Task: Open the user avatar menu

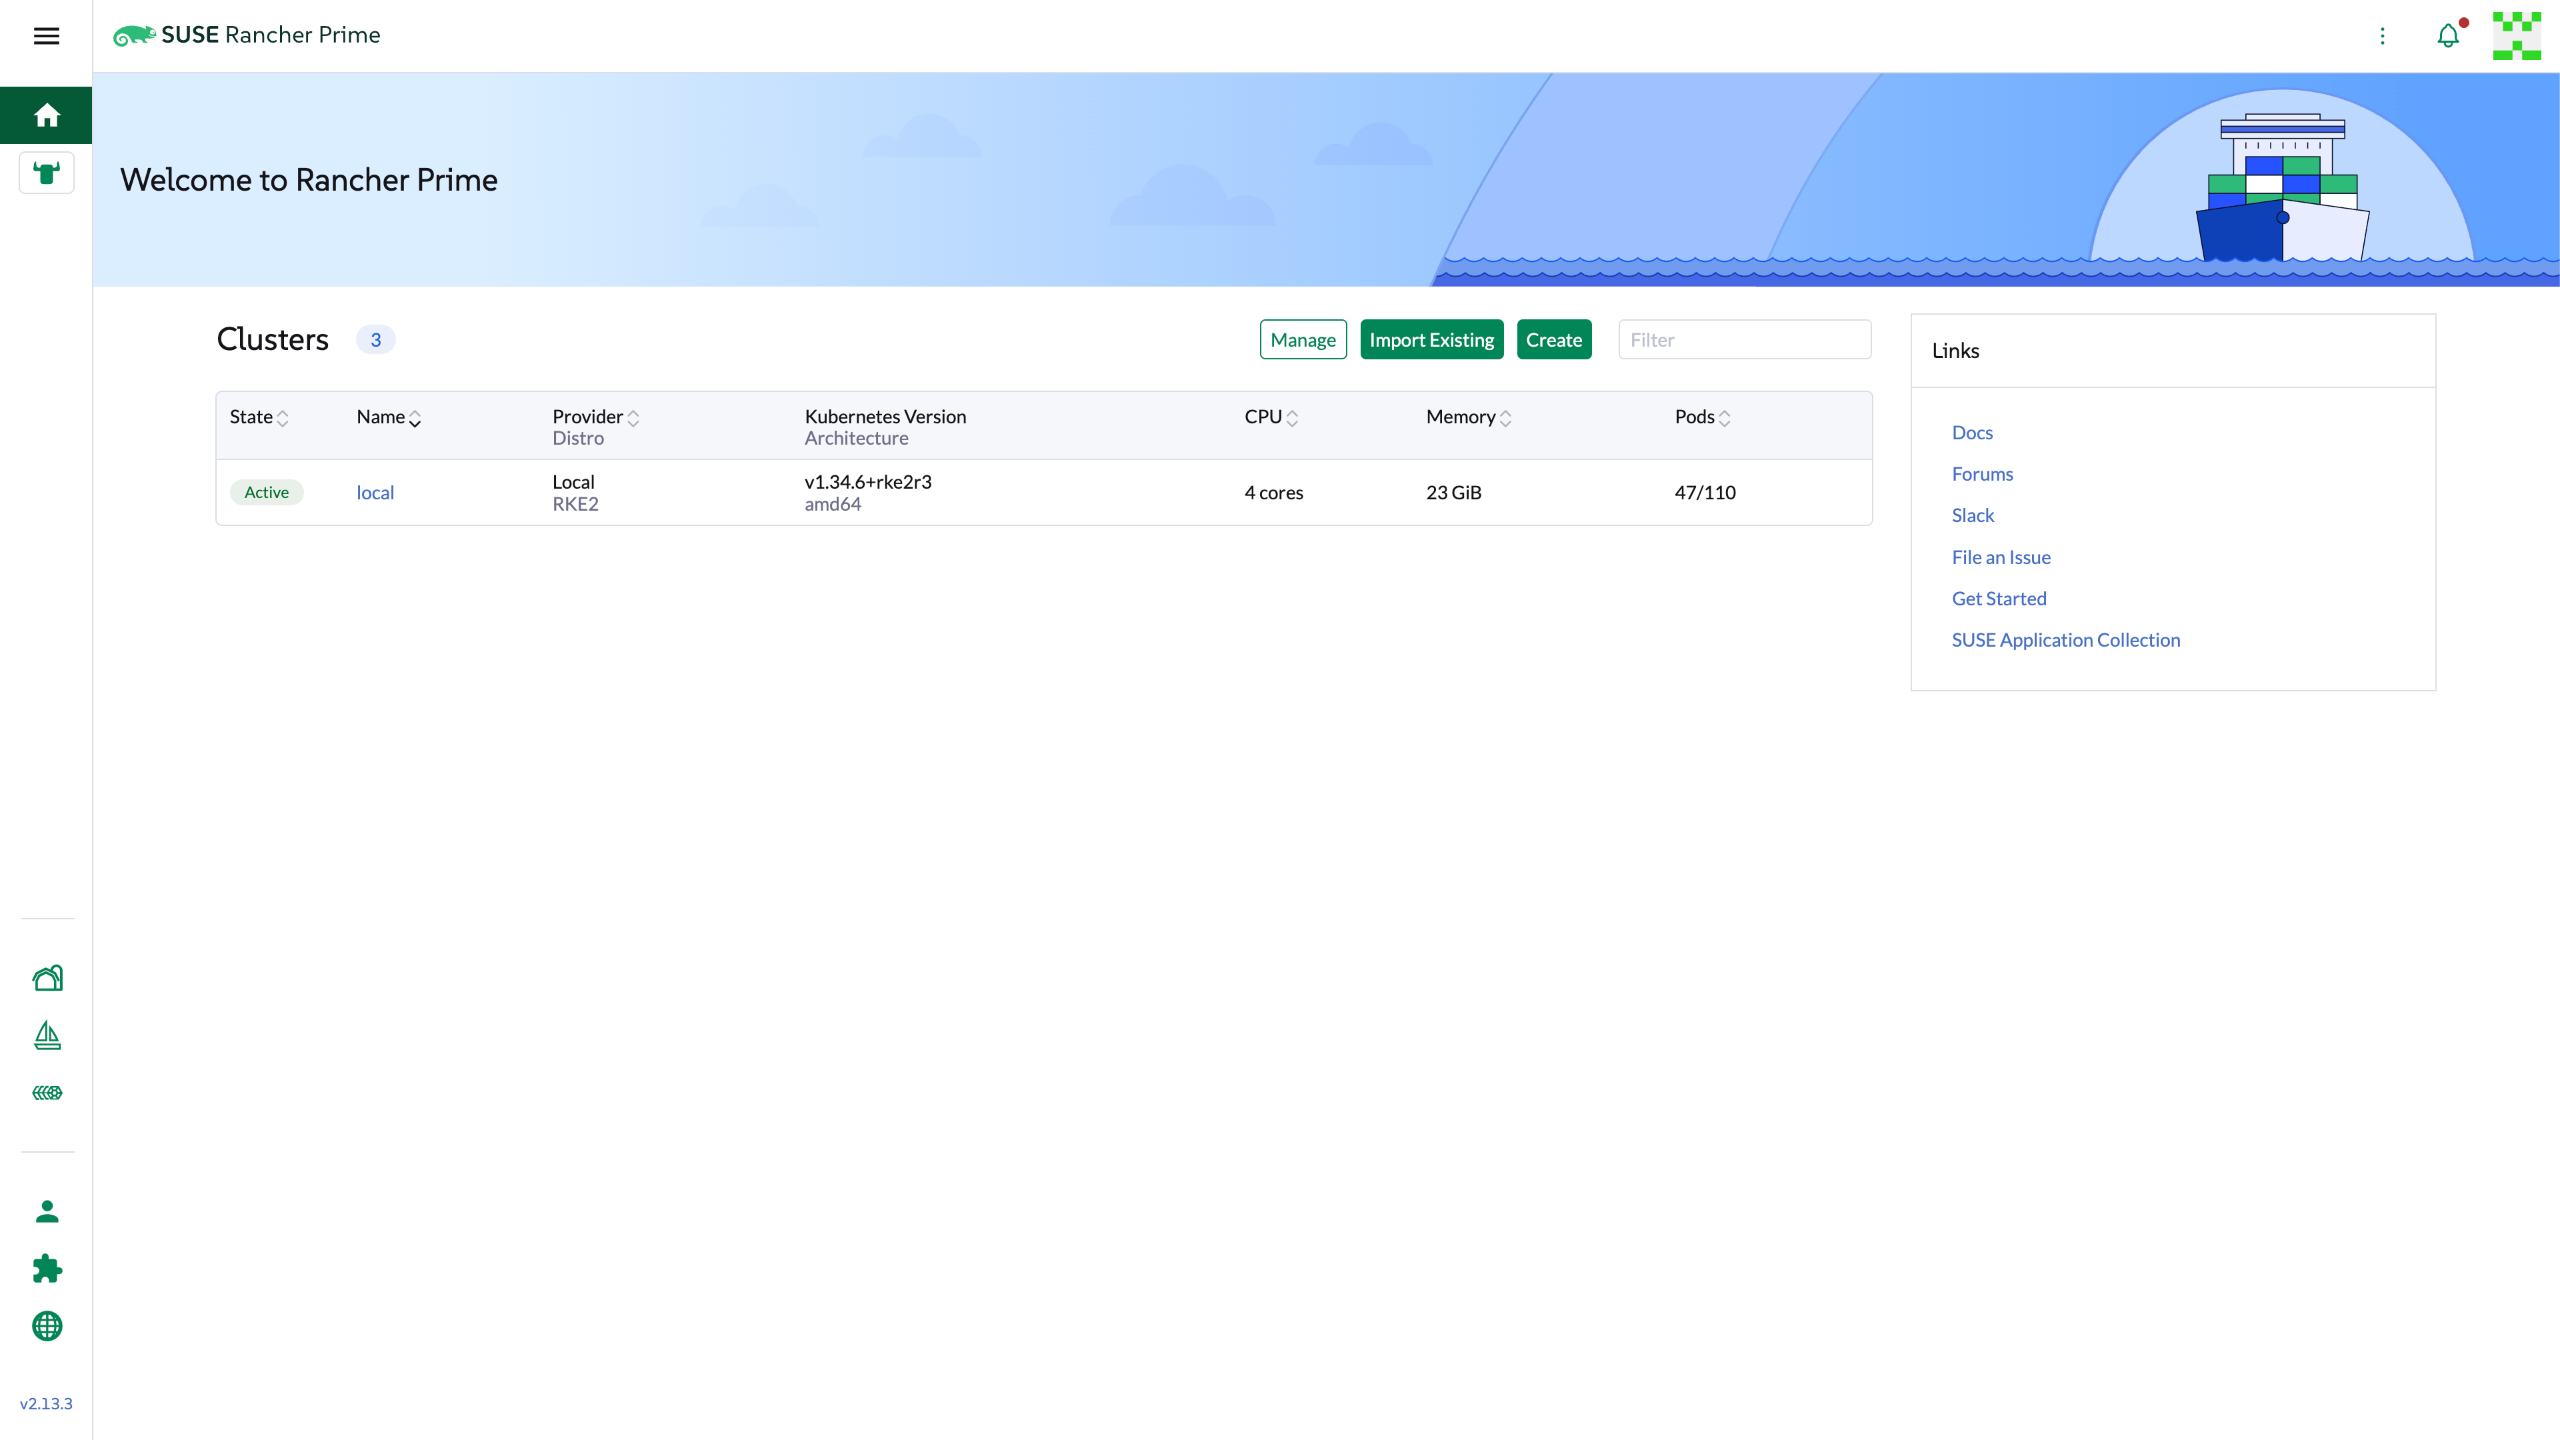Action: pyautogui.click(x=2517, y=36)
